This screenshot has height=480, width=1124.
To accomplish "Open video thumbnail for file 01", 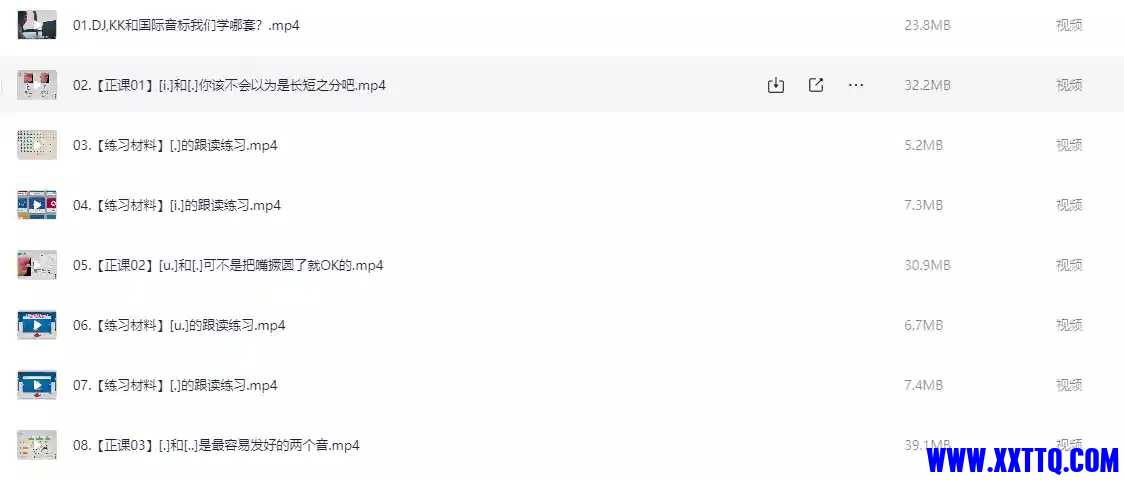I will (37, 25).
